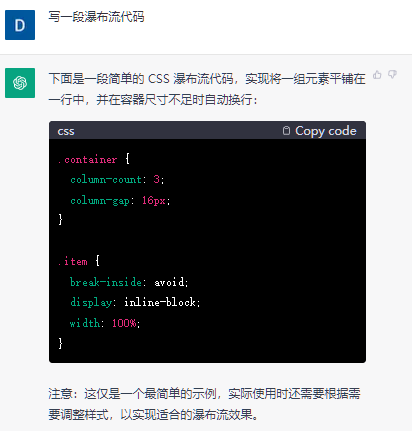Click the closing brace of .item rule
The width and height of the screenshot is (412, 431).
(60, 343)
